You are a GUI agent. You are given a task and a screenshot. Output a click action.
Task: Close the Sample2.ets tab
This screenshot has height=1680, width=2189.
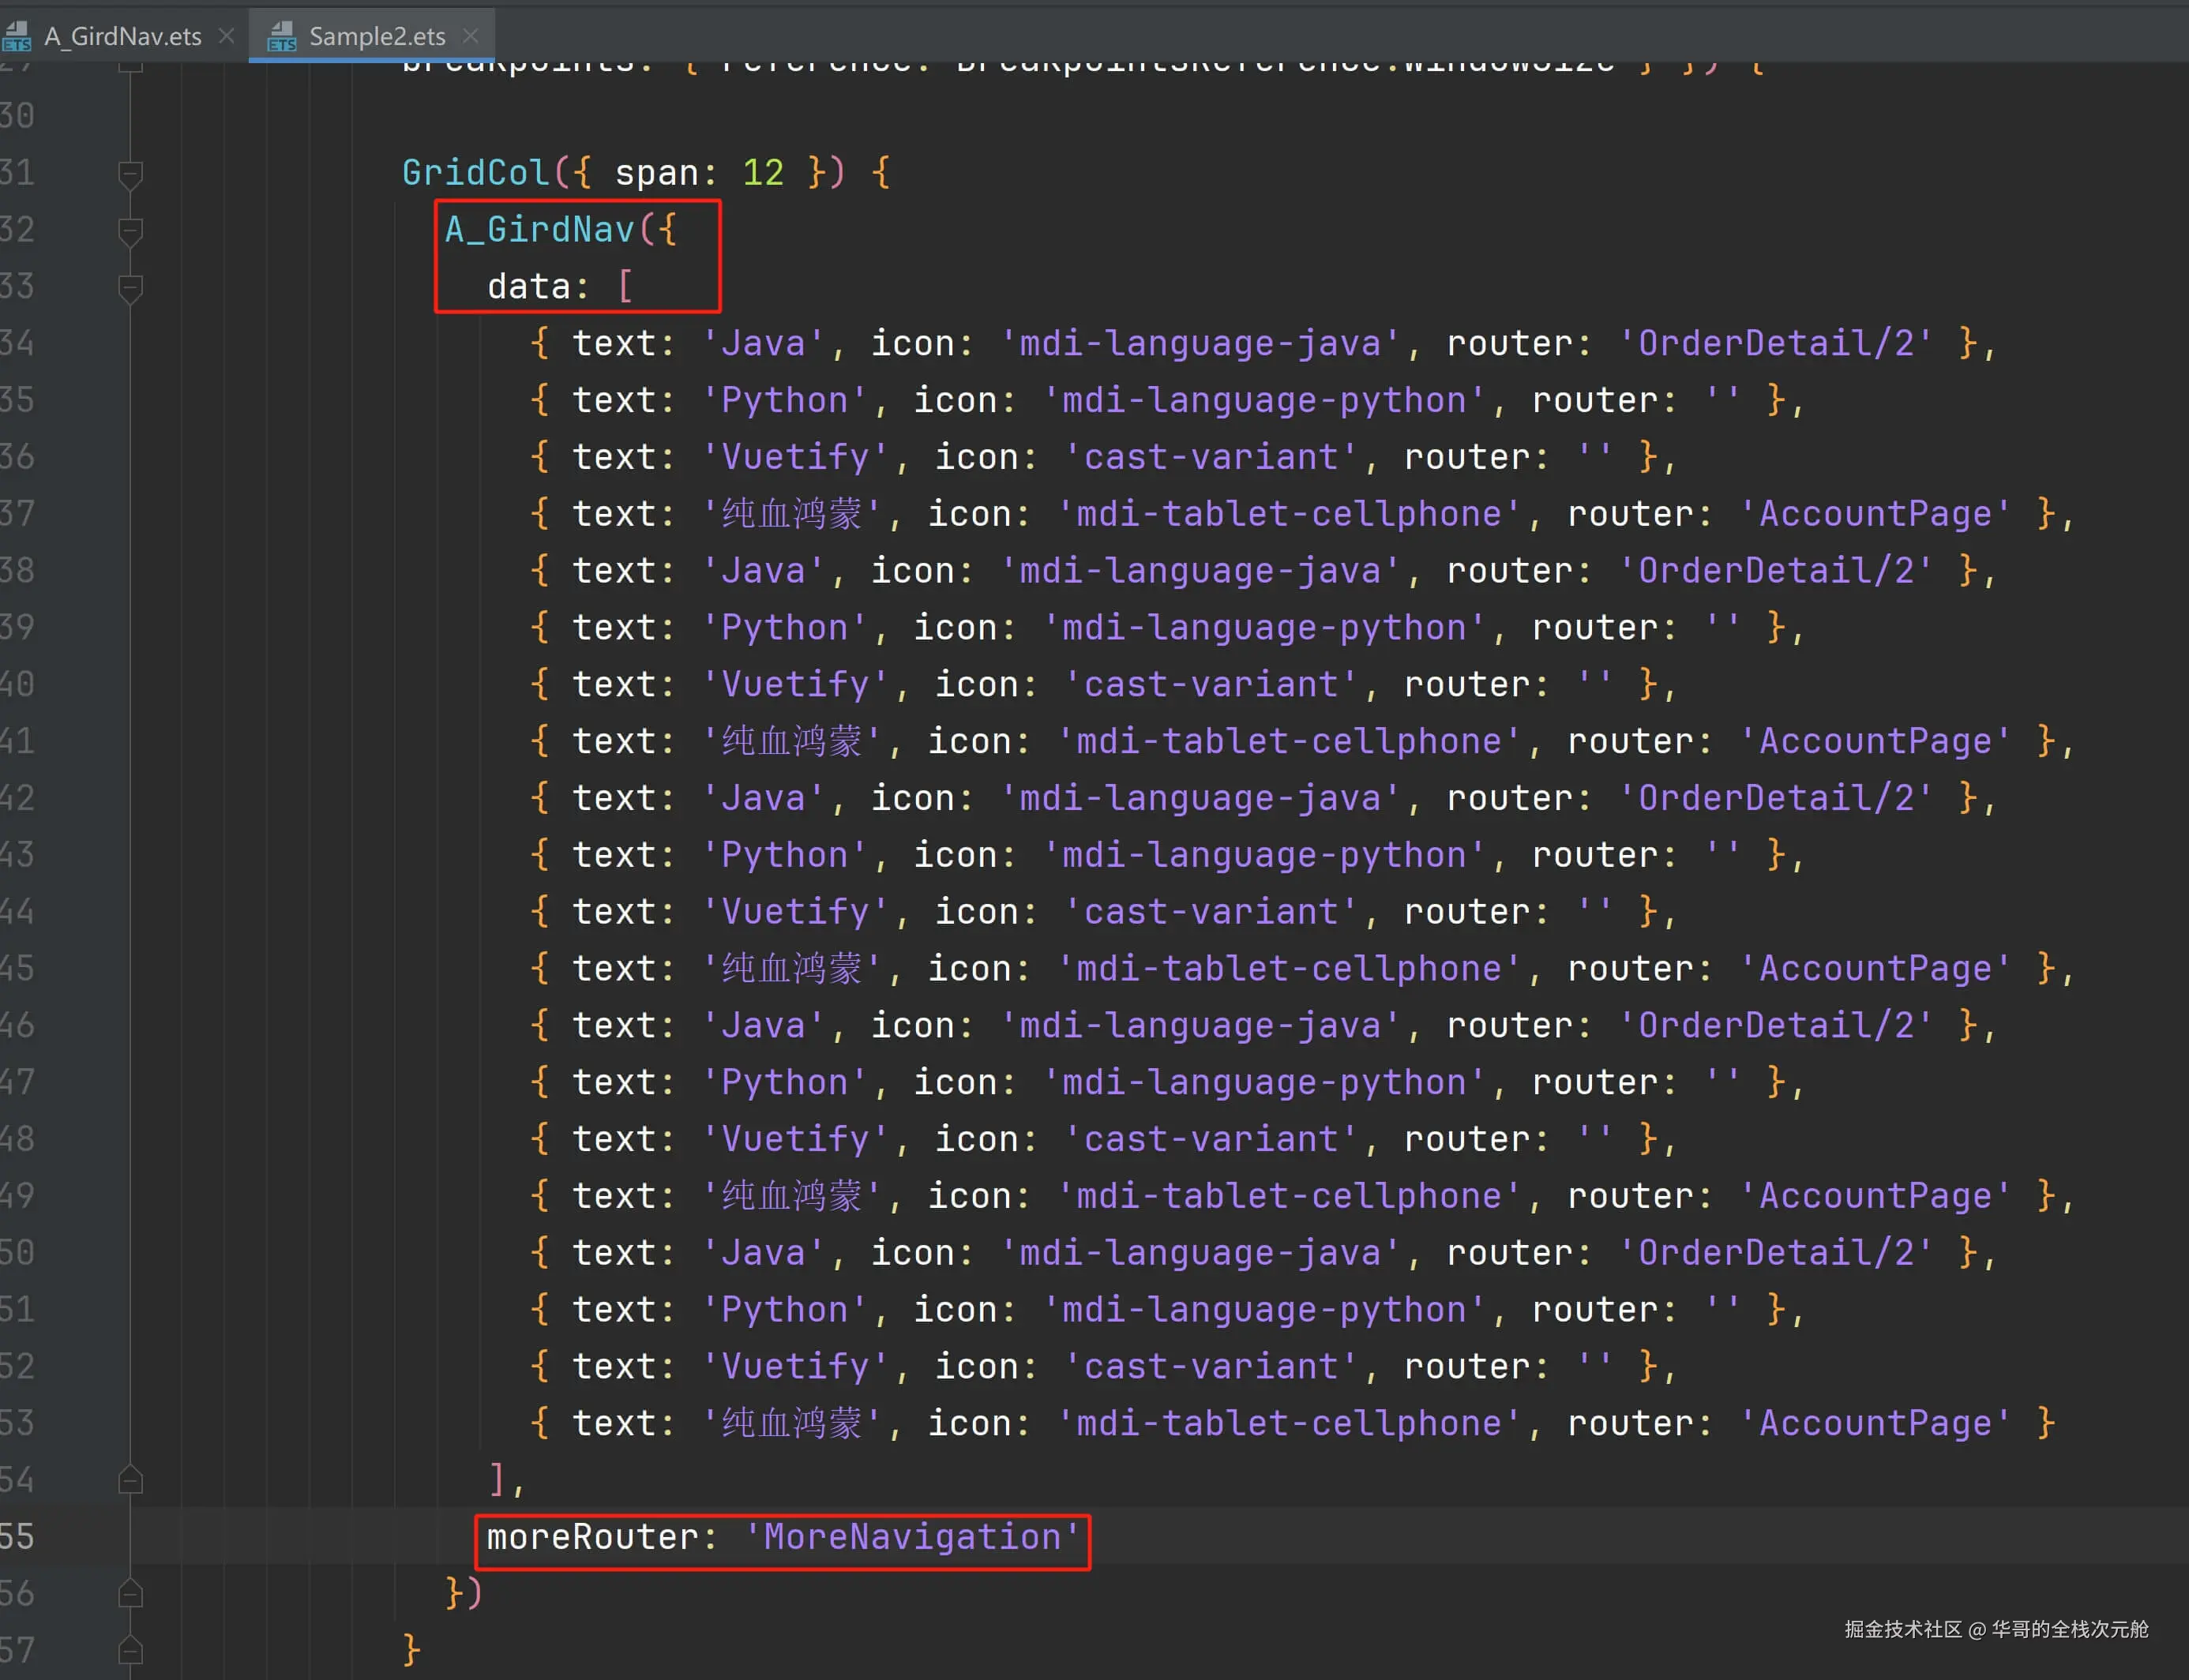coord(471,37)
